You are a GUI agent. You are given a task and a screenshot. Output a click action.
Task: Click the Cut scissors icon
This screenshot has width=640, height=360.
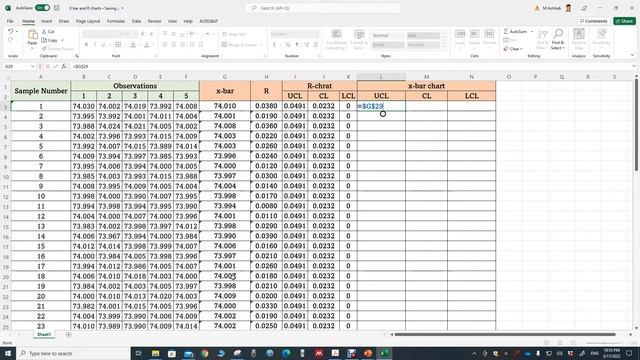pos(44,31)
